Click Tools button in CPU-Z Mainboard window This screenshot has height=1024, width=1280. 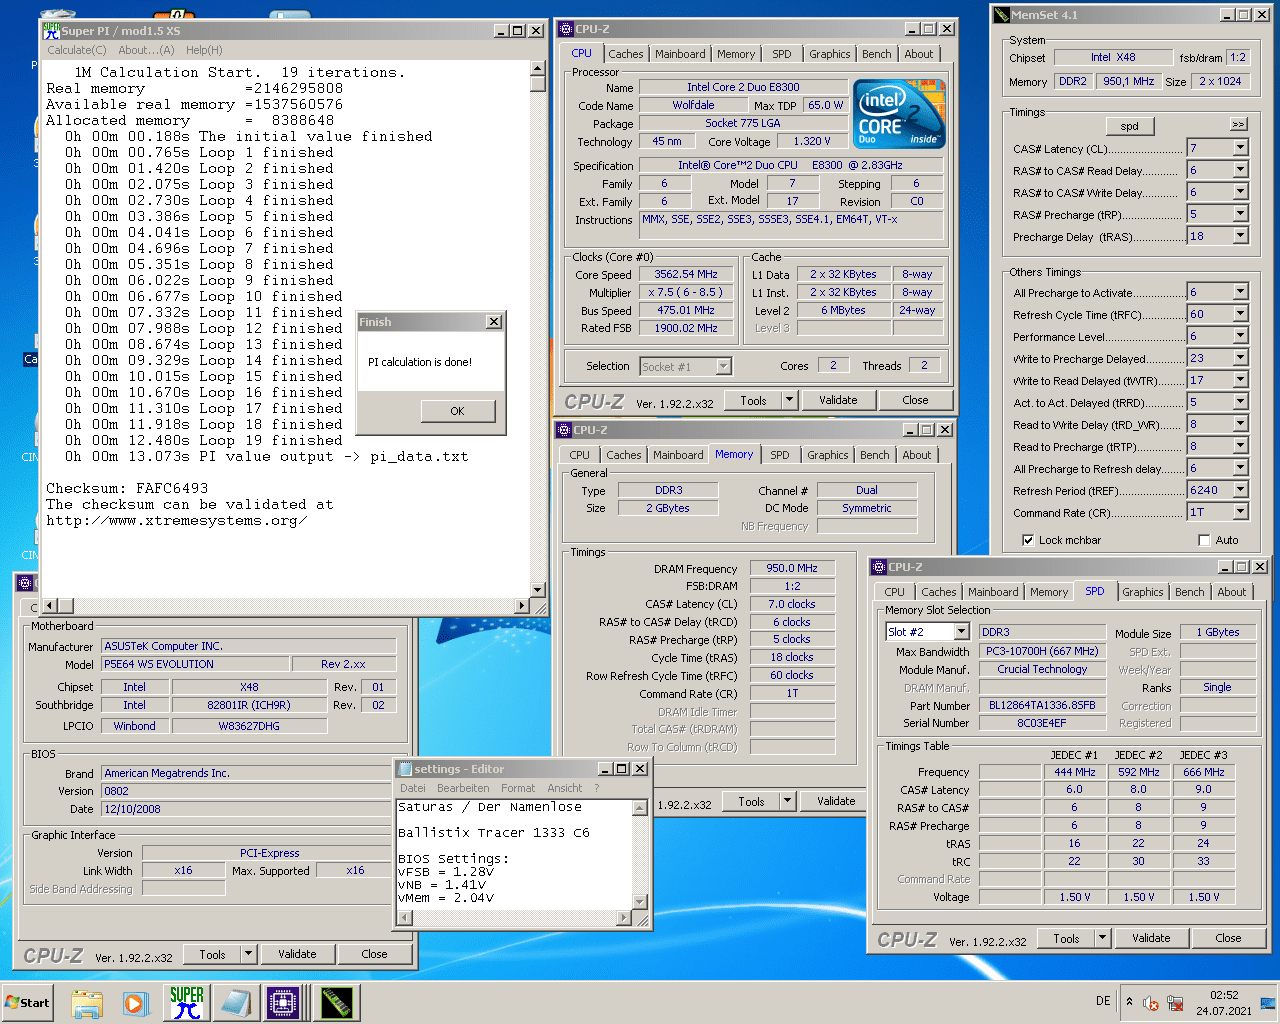click(x=212, y=954)
